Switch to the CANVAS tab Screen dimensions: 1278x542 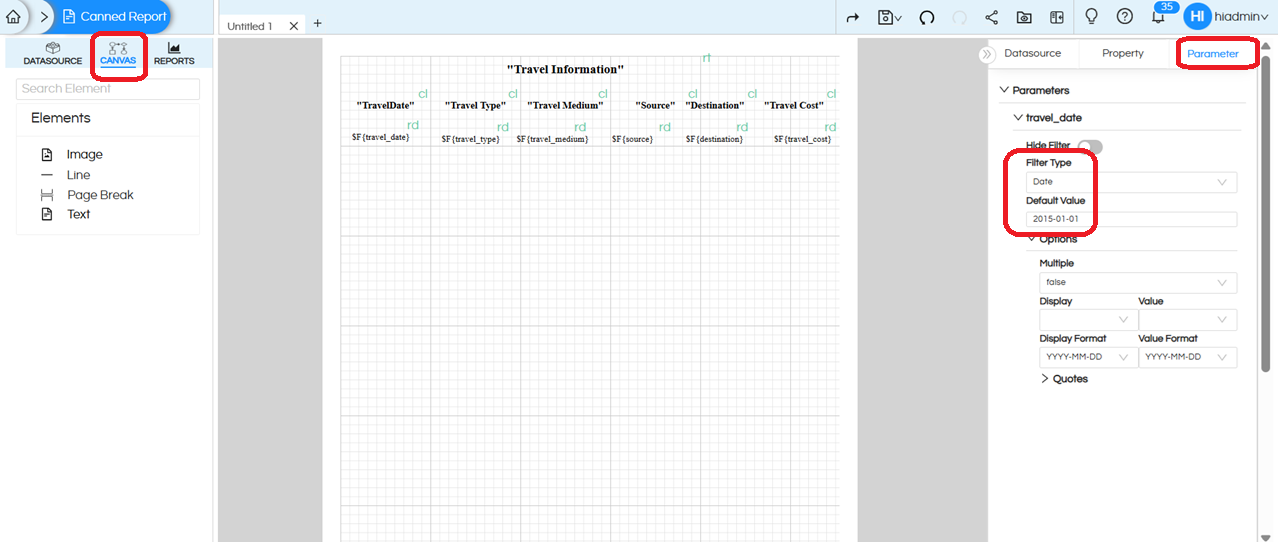click(118, 53)
